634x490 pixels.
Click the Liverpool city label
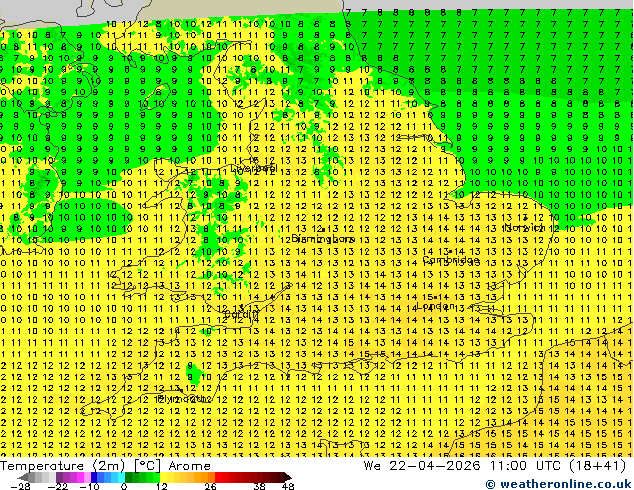click(x=254, y=167)
